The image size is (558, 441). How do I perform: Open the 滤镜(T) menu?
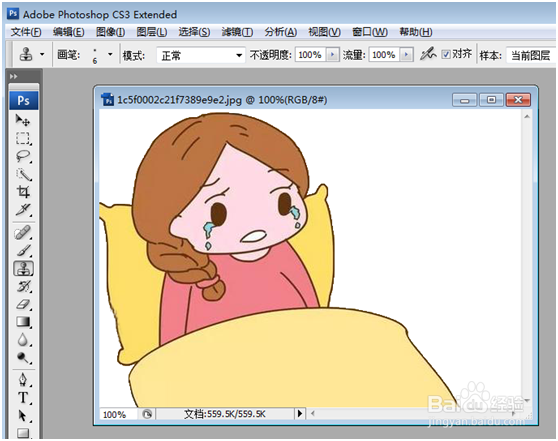click(237, 32)
